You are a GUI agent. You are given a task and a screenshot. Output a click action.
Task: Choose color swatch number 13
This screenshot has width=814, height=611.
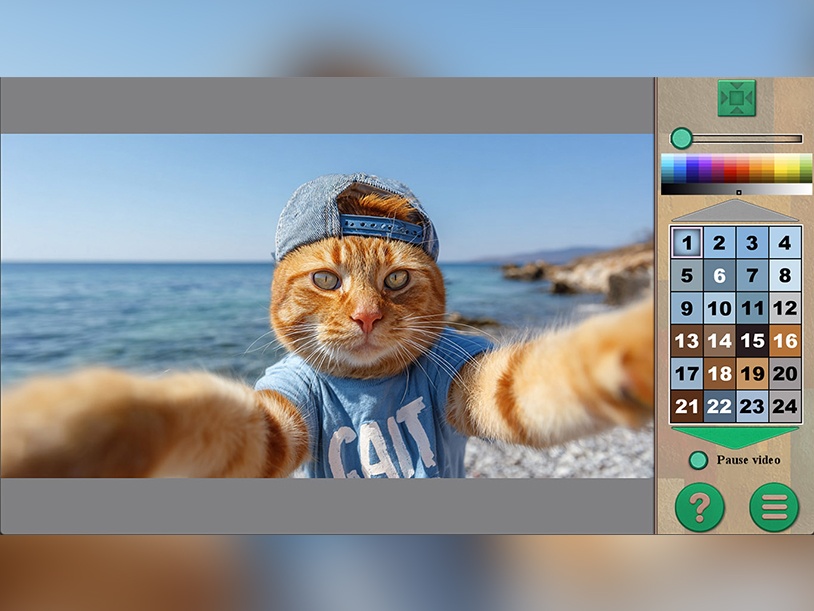click(686, 341)
